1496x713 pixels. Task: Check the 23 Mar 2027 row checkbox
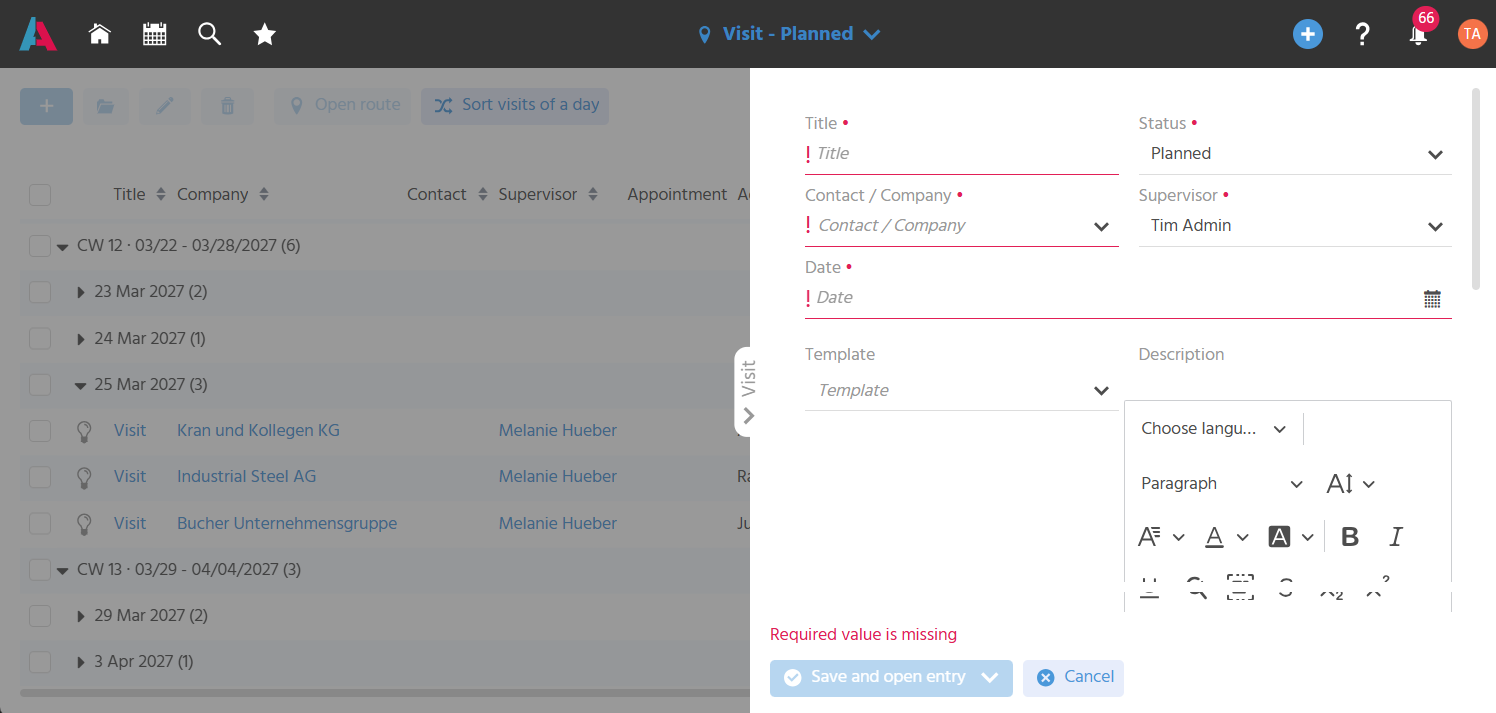(x=40, y=292)
